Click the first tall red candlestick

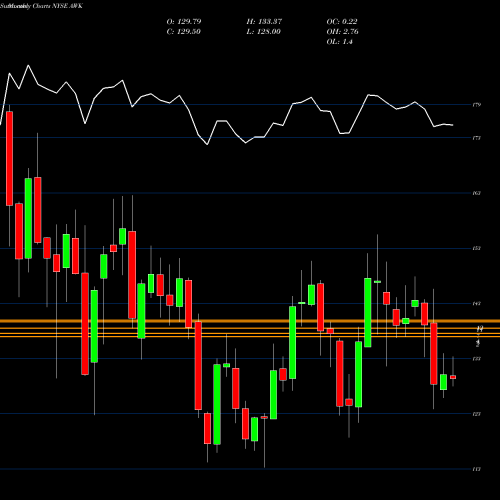(9, 158)
